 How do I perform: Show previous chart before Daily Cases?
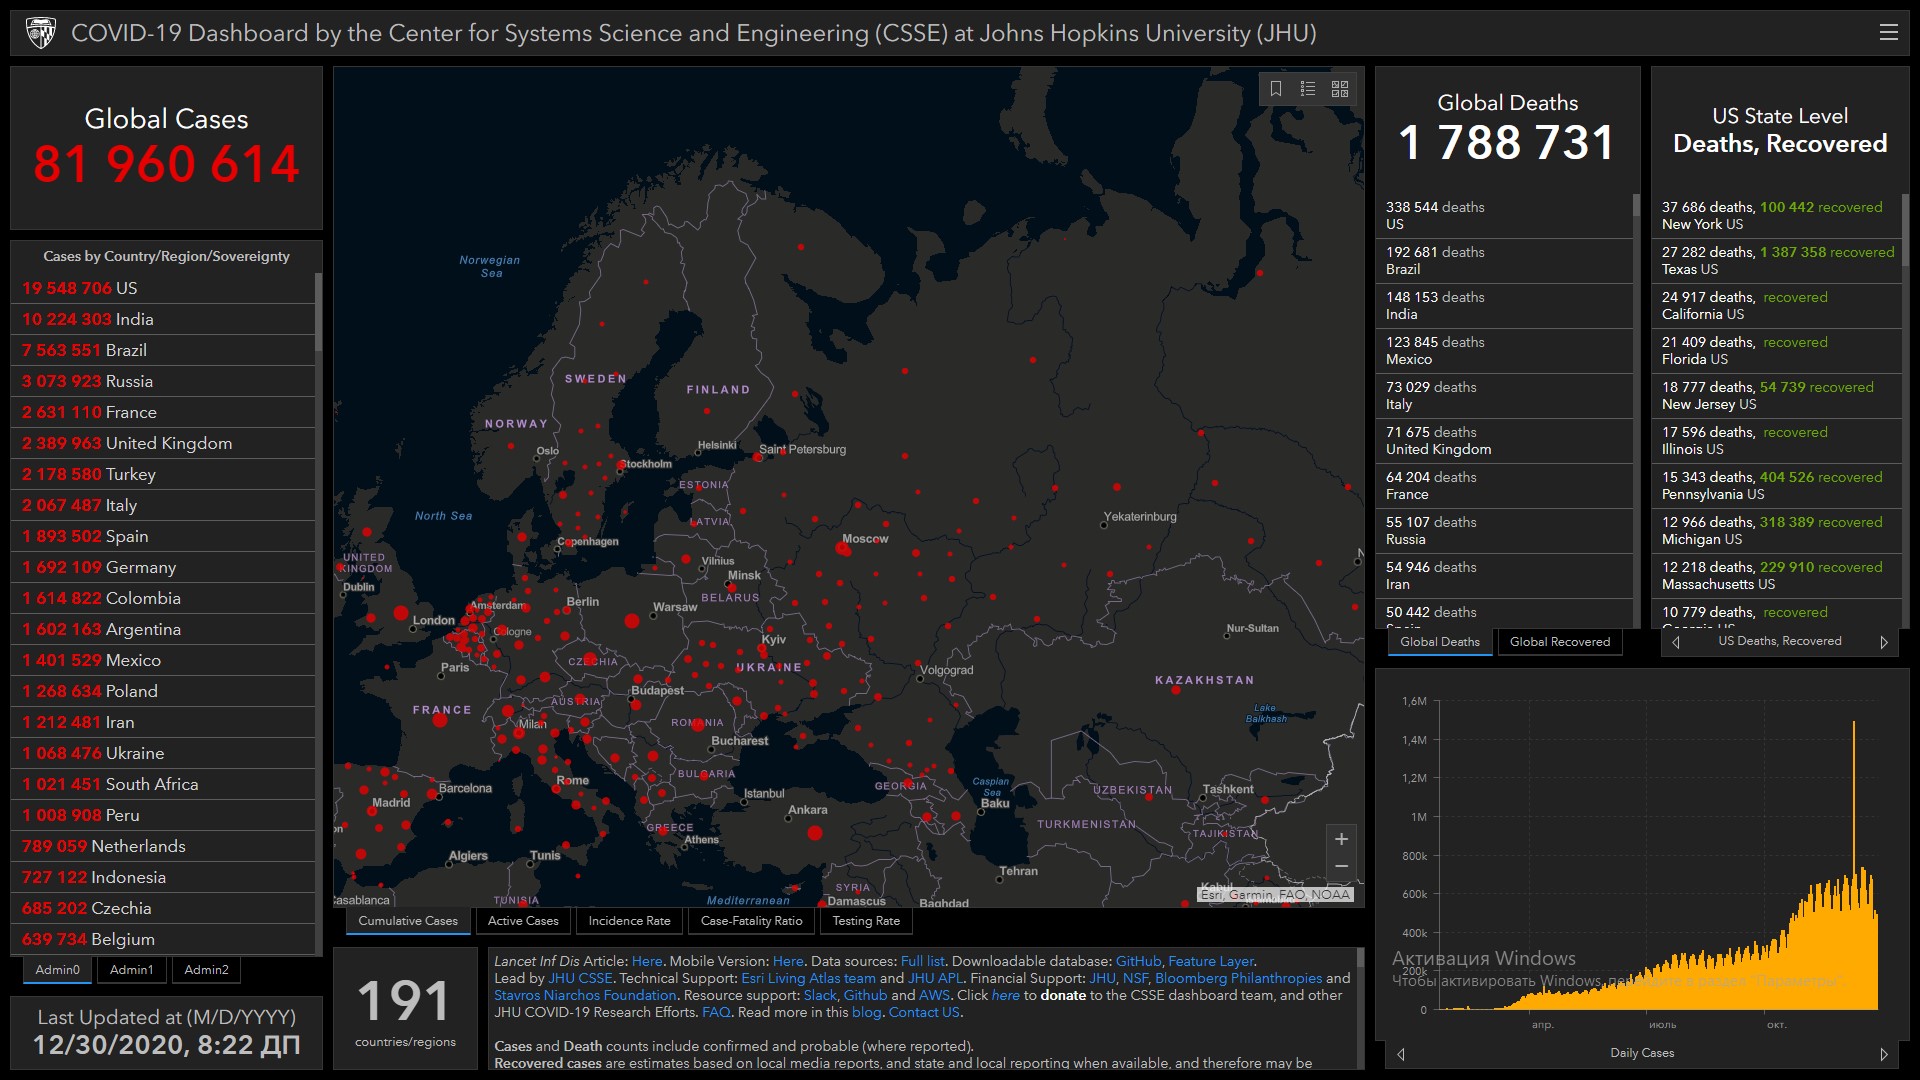1401,1054
